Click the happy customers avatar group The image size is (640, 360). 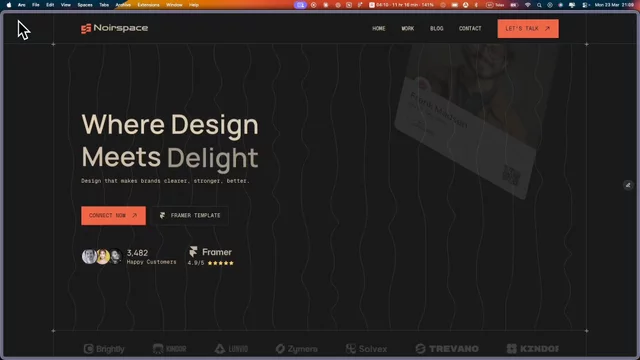point(102,256)
